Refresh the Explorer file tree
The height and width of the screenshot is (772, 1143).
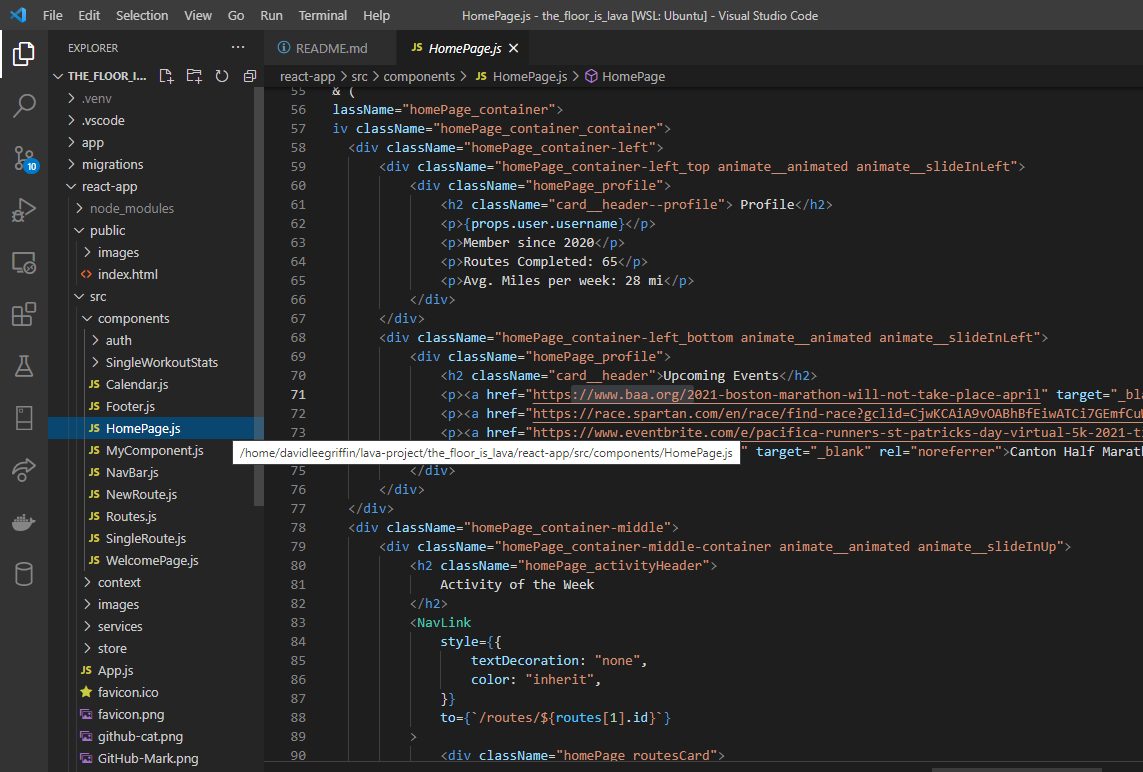click(222, 76)
